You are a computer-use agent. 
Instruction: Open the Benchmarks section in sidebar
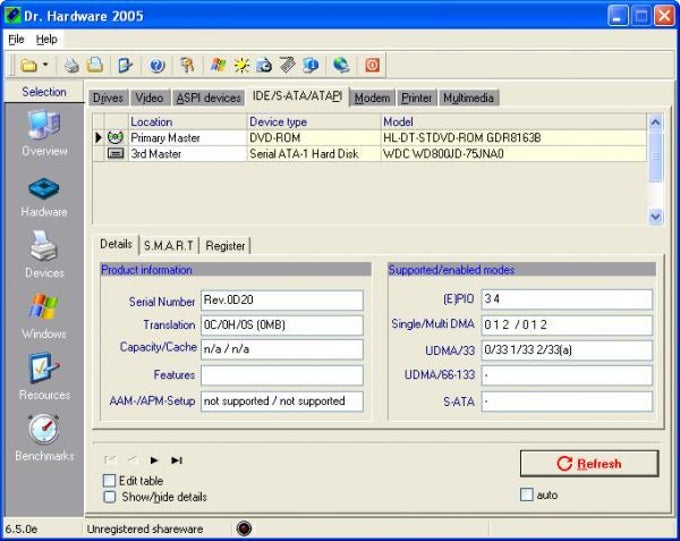pyautogui.click(x=44, y=438)
